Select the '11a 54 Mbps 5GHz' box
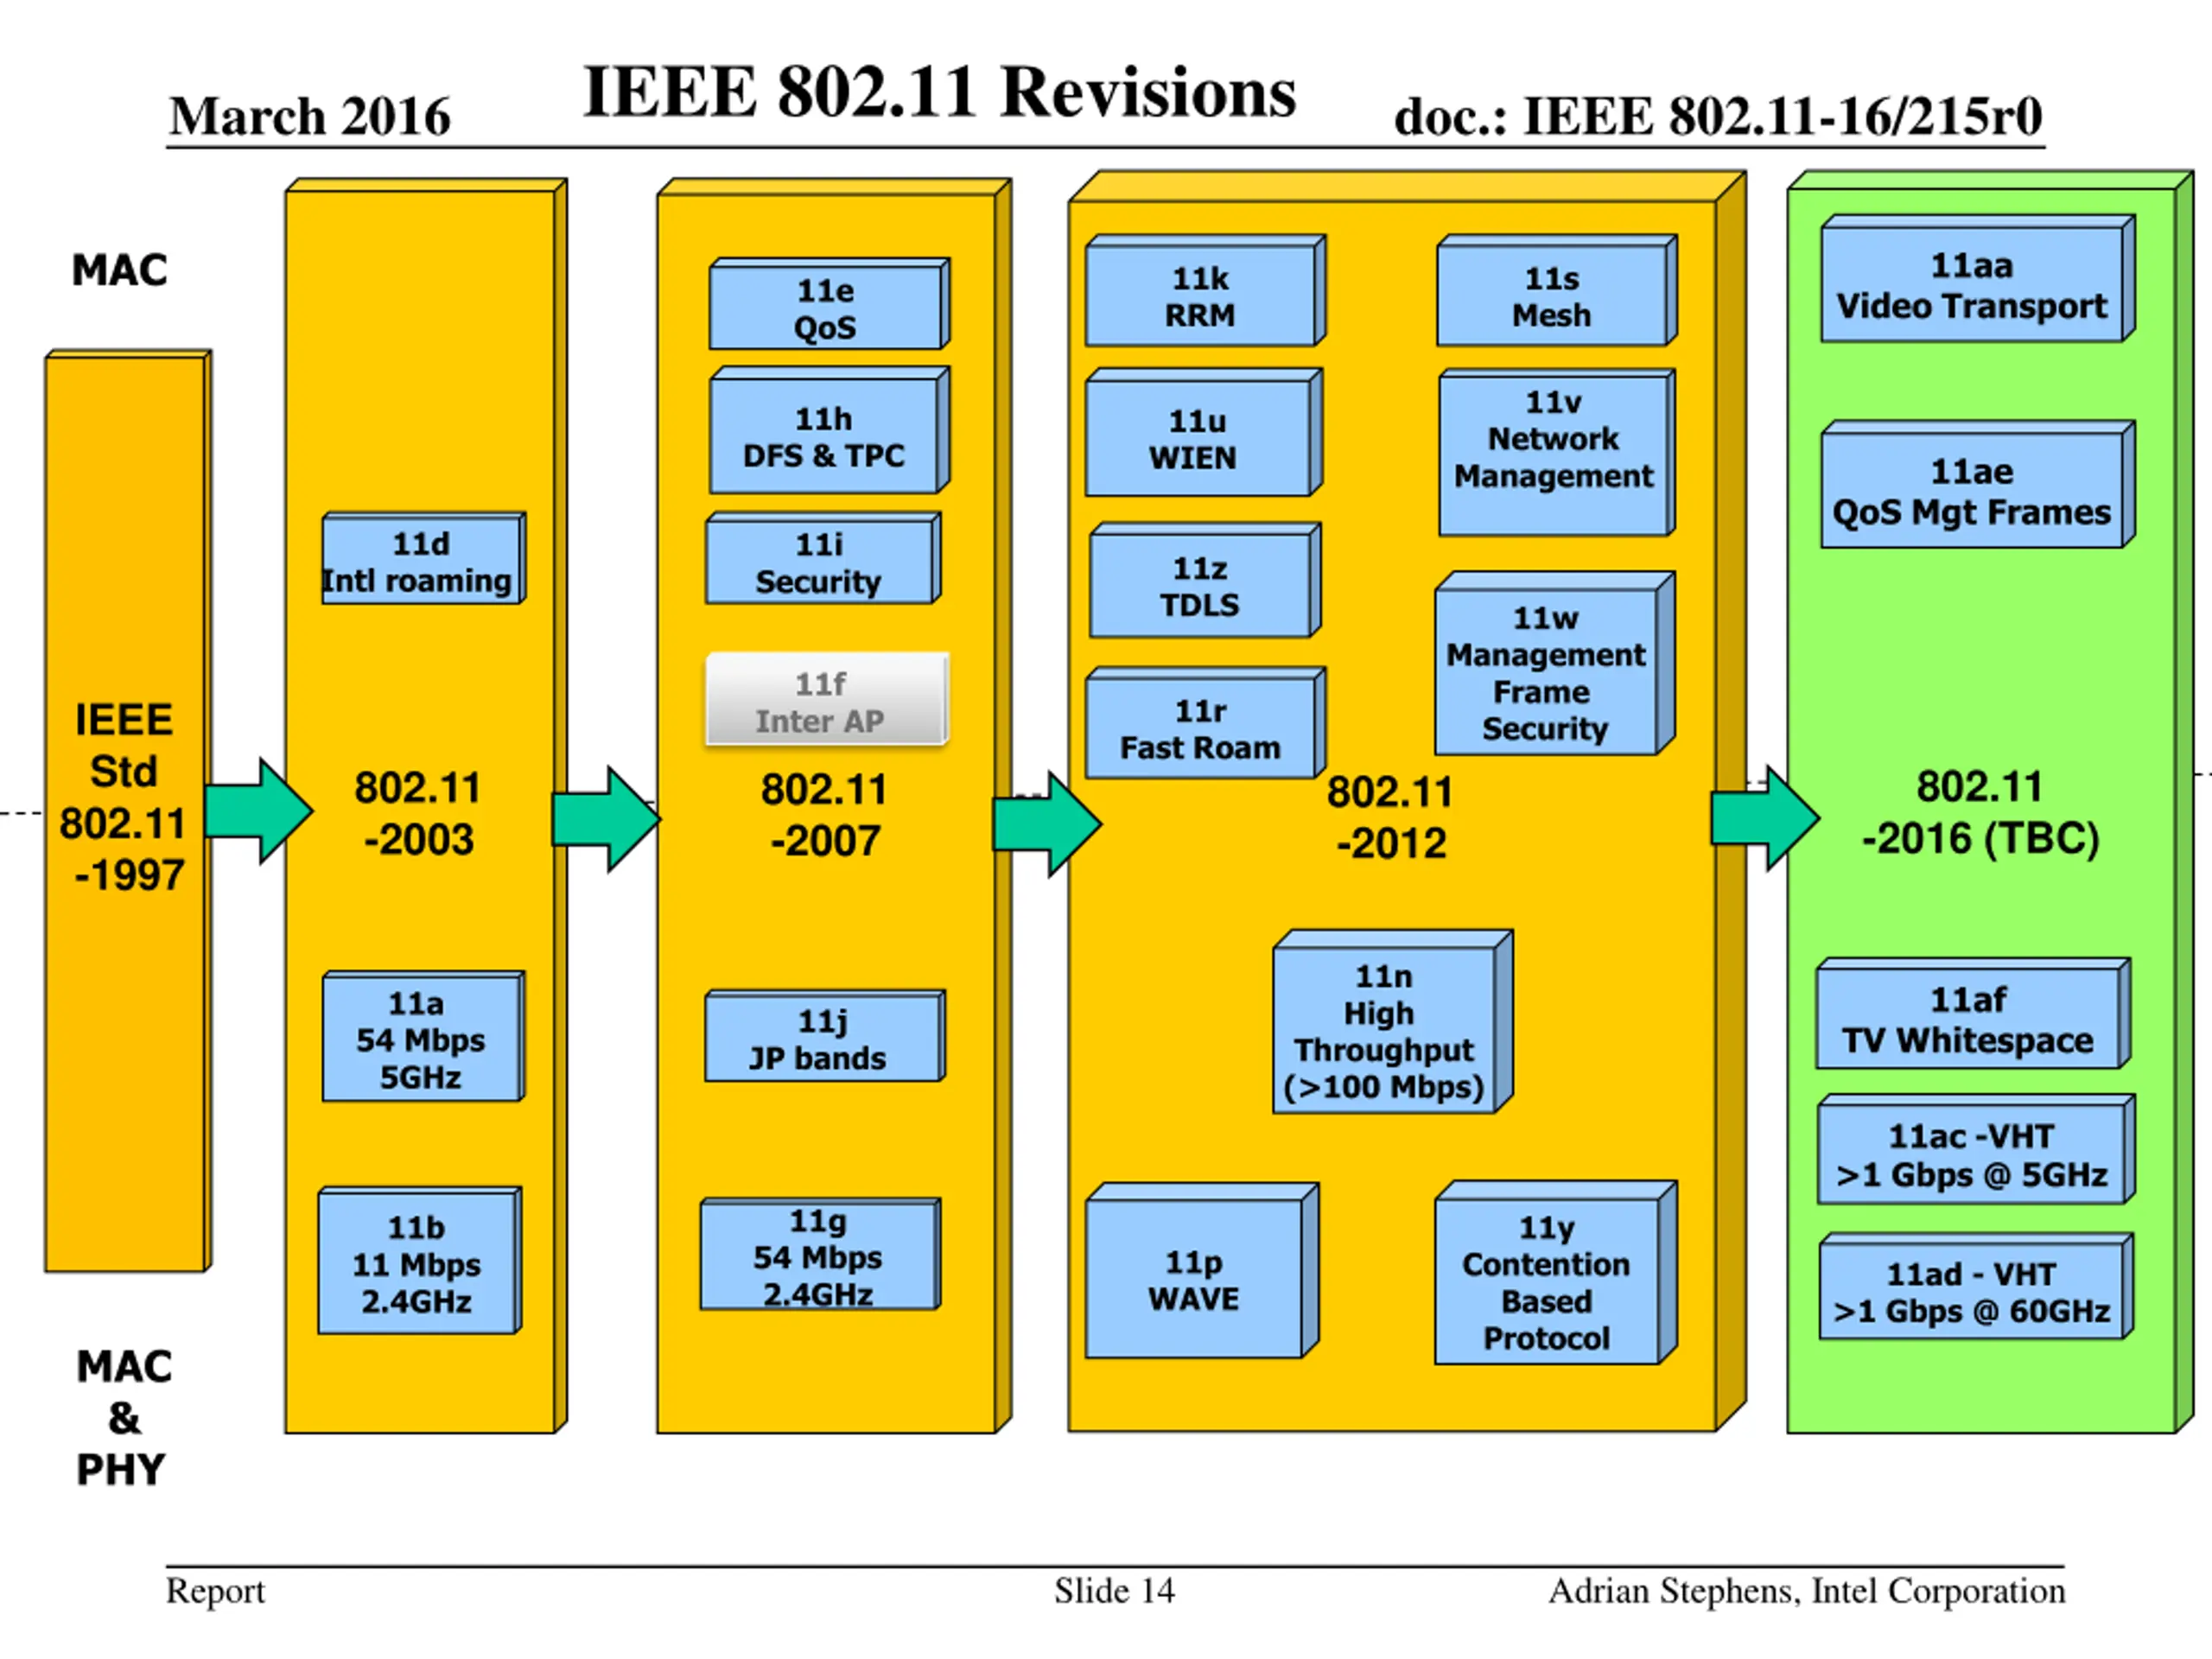The image size is (2212, 1659). (423, 1037)
